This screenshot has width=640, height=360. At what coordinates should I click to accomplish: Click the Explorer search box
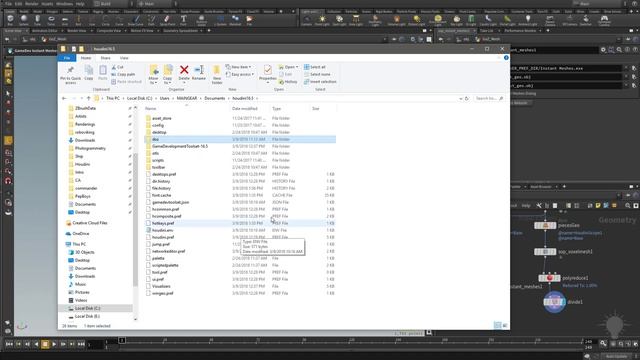tap(489, 98)
